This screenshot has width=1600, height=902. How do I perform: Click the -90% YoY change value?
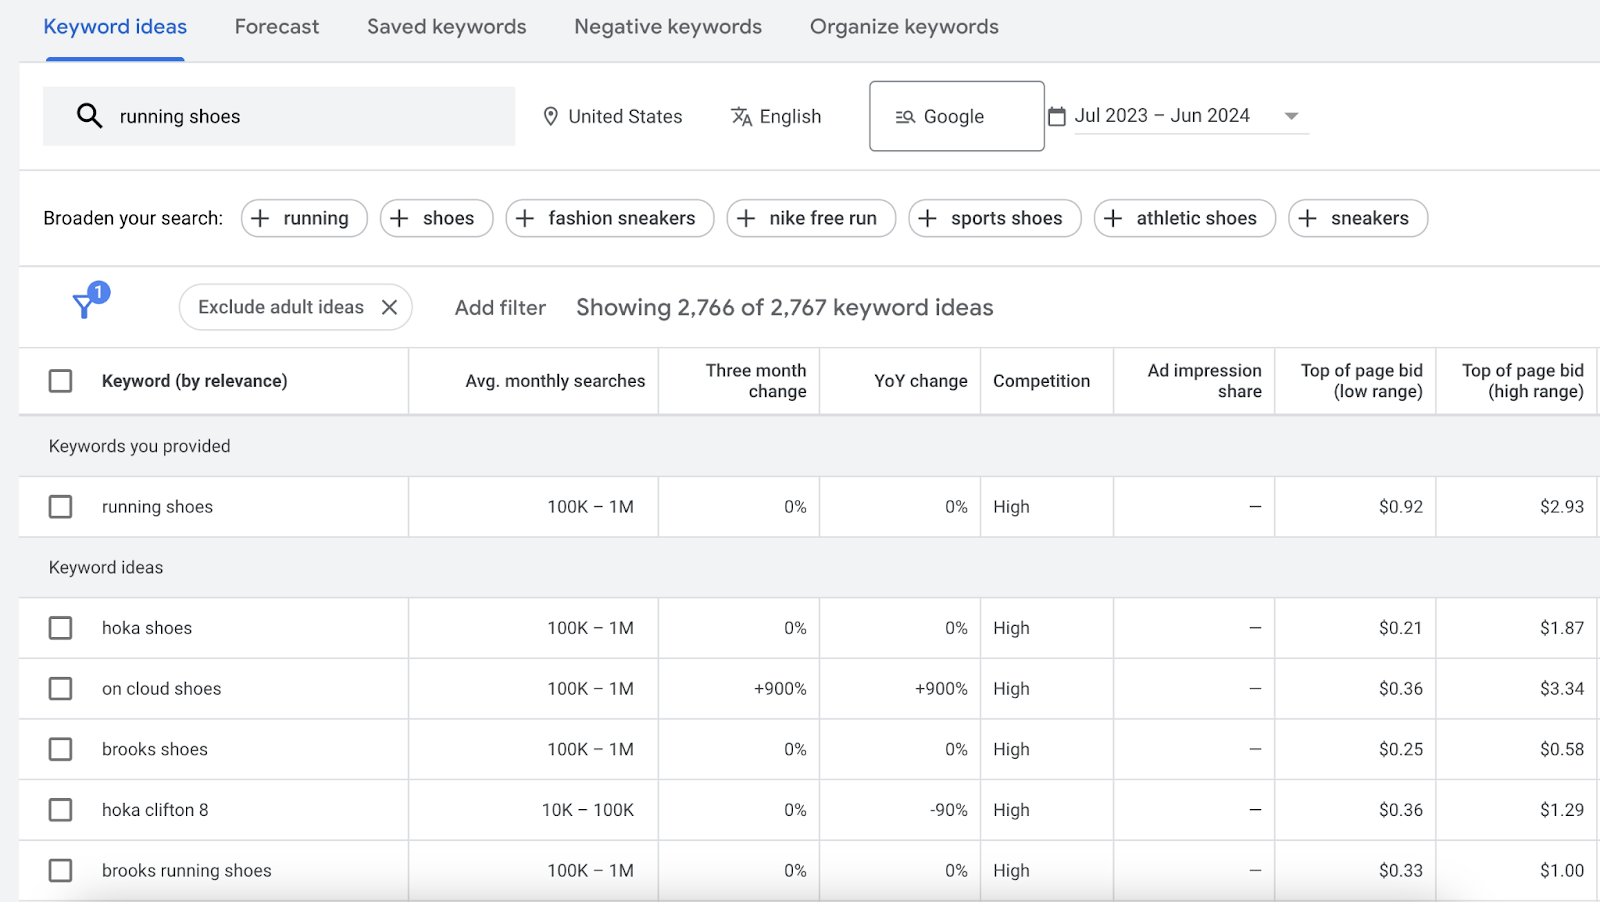949,810
